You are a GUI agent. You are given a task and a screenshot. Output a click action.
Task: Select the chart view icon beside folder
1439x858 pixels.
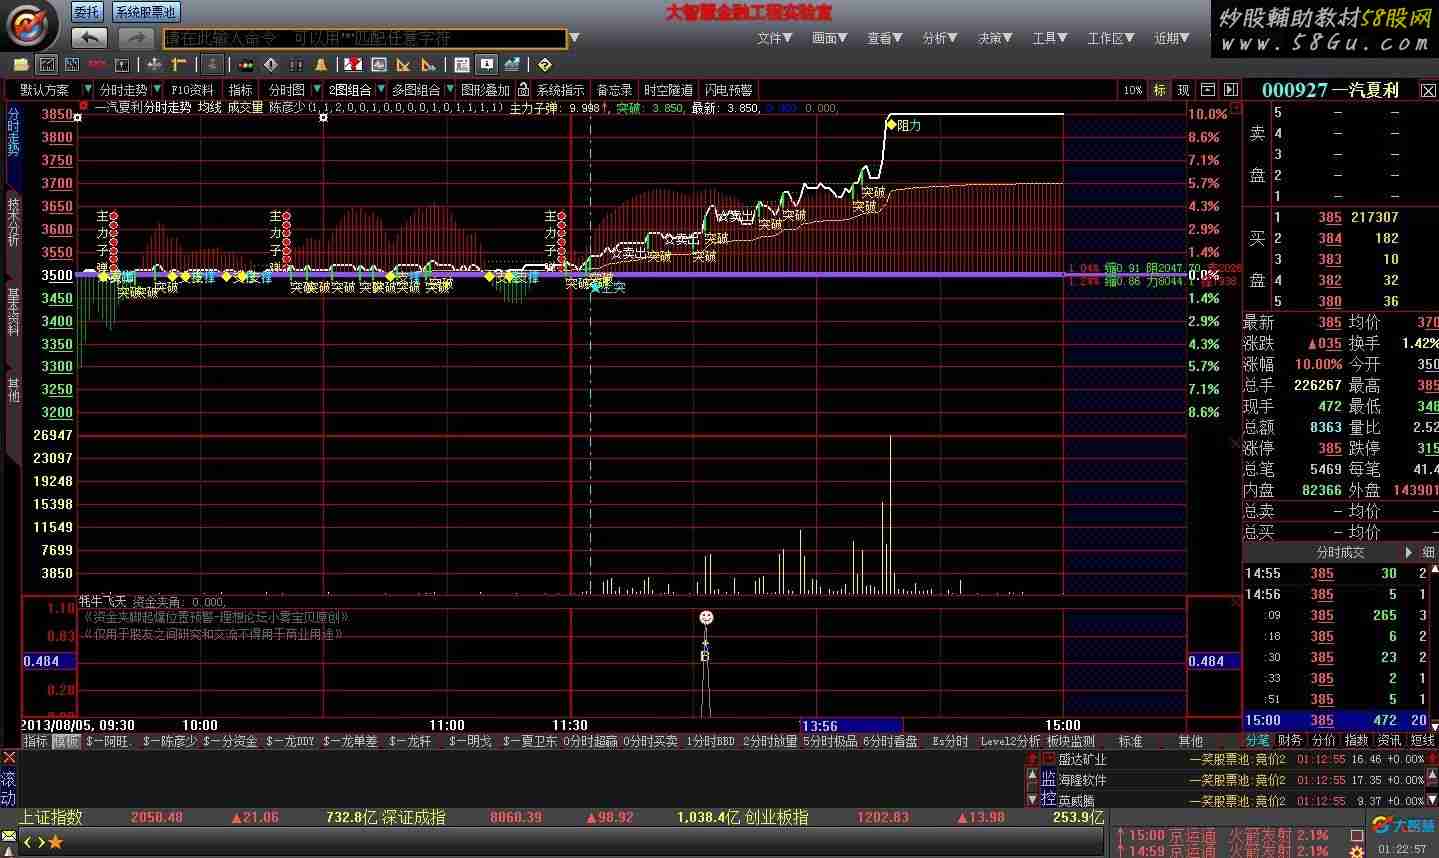point(46,65)
